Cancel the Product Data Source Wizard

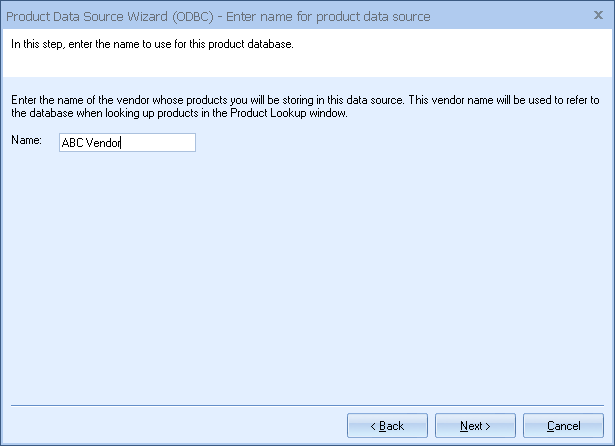coord(564,426)
